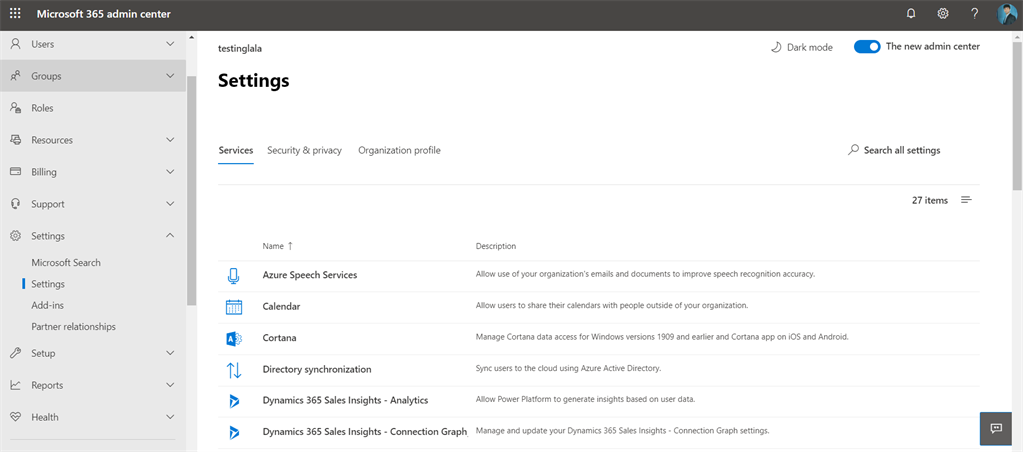Turn off the new admin center toggle
The width and height of the screenshot is (1023, 452).
coord(867,47)
